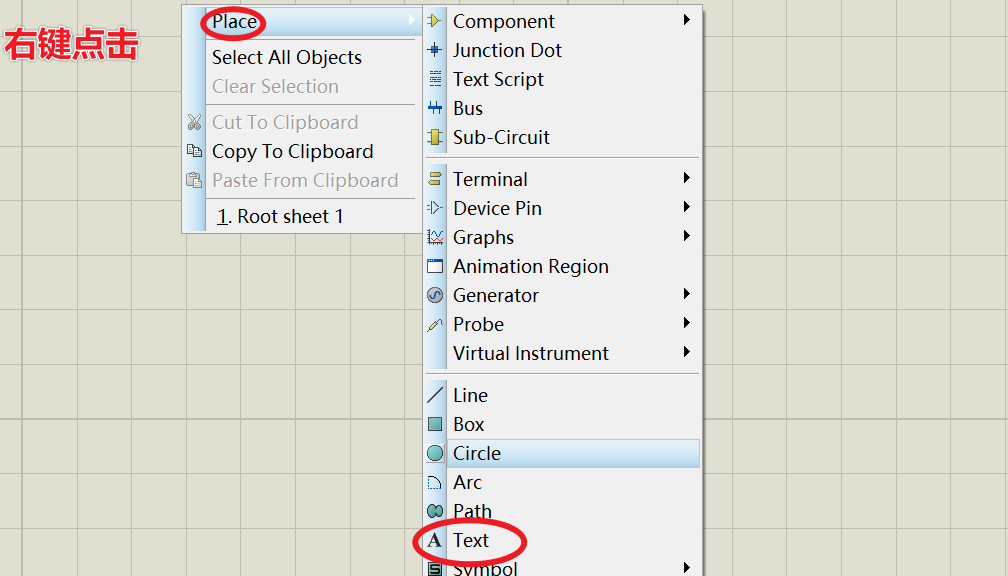Click the Probe icon
Viewport: 1008px width, 576px height.
tap(435, 325)
